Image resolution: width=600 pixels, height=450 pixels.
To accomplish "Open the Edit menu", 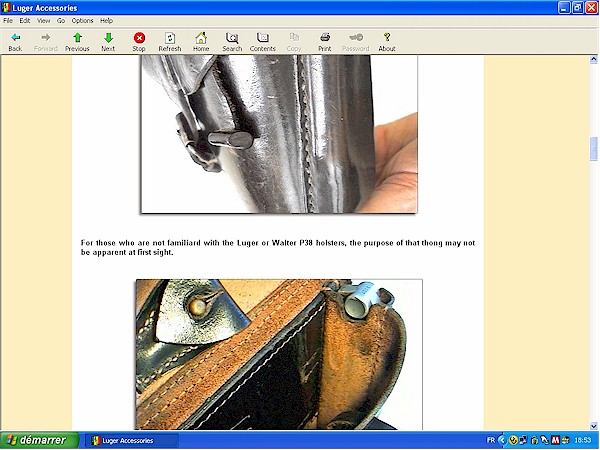I will point(25,21).
